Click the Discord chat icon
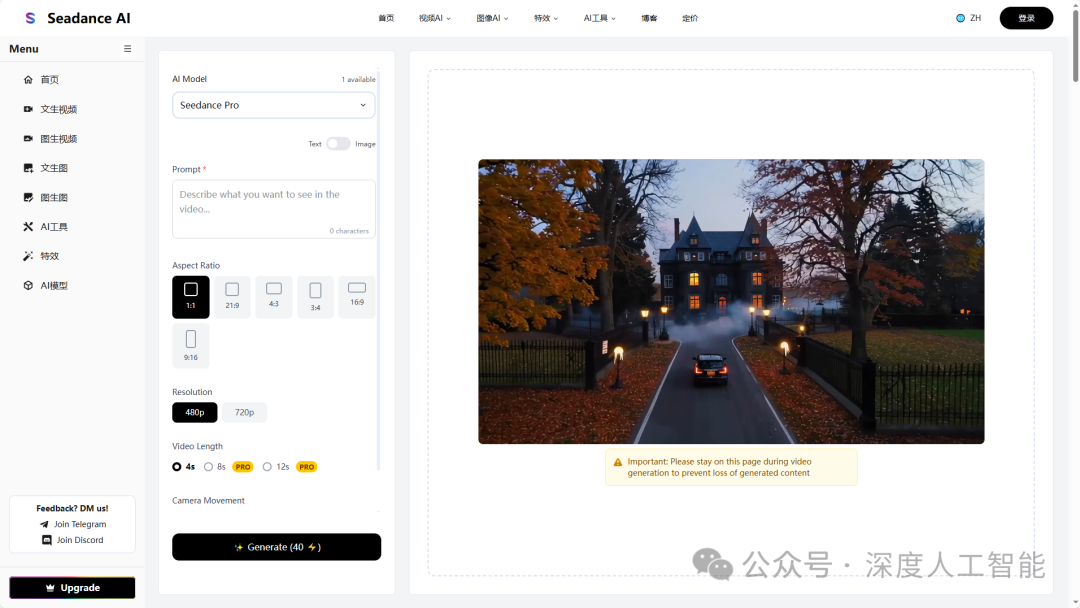 (47, 541)
